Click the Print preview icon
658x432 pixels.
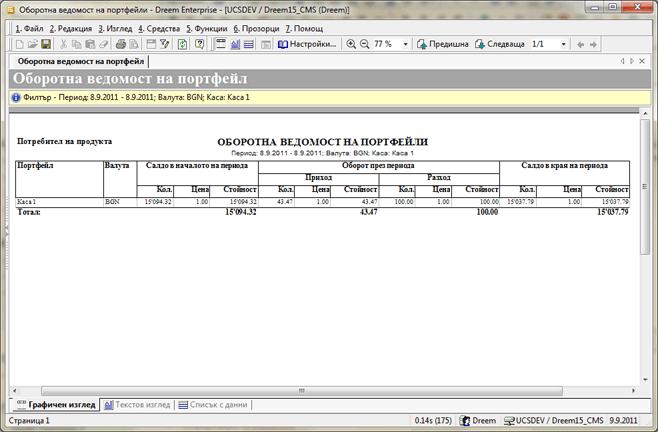coord(134,44)
